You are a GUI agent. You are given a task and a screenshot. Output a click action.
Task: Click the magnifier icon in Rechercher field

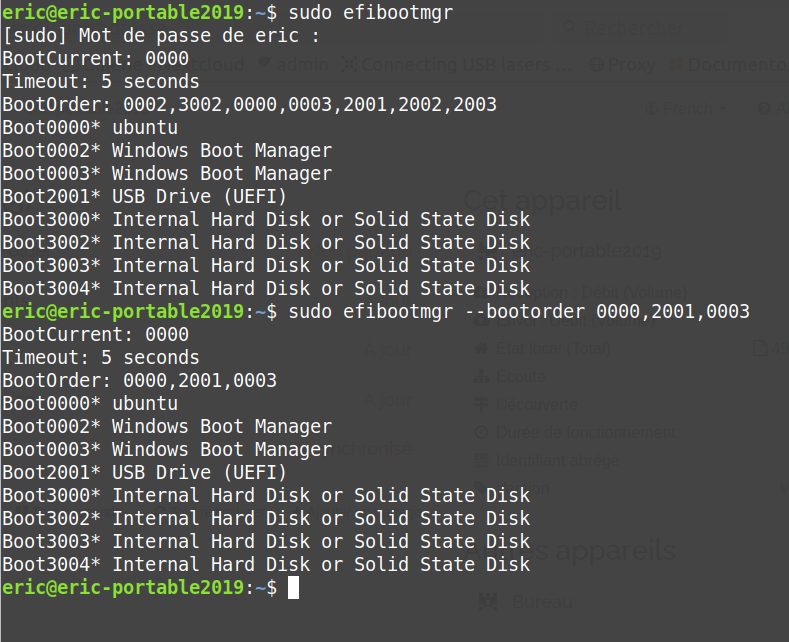(569, 27)
